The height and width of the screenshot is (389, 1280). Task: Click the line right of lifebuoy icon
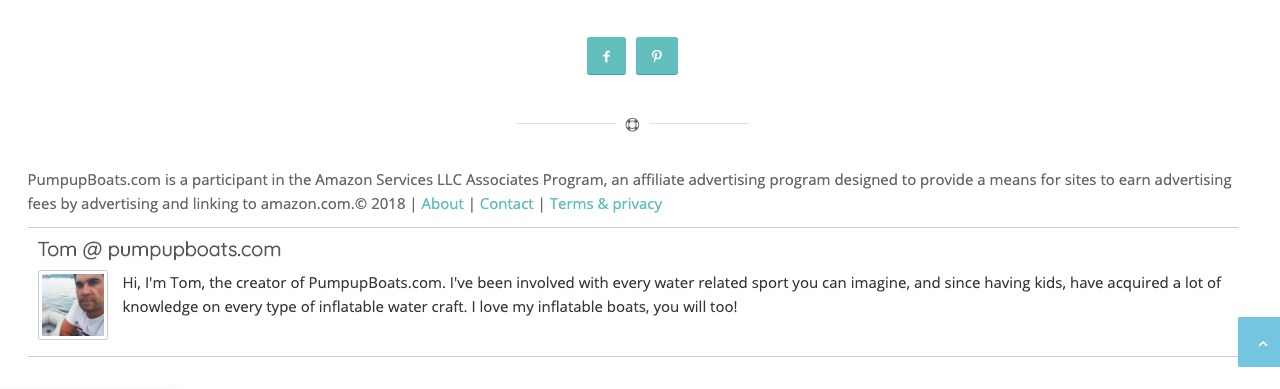[699, 124]
